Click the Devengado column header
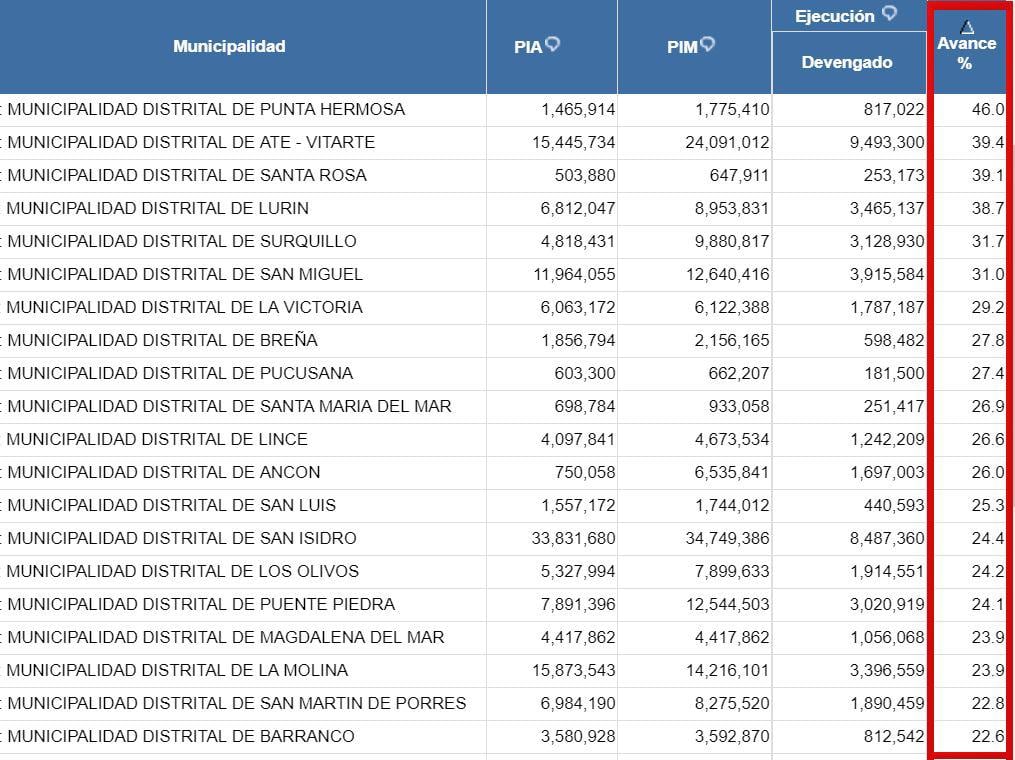The height and width of the screenshot is (760, 1015). click(847, 60)
